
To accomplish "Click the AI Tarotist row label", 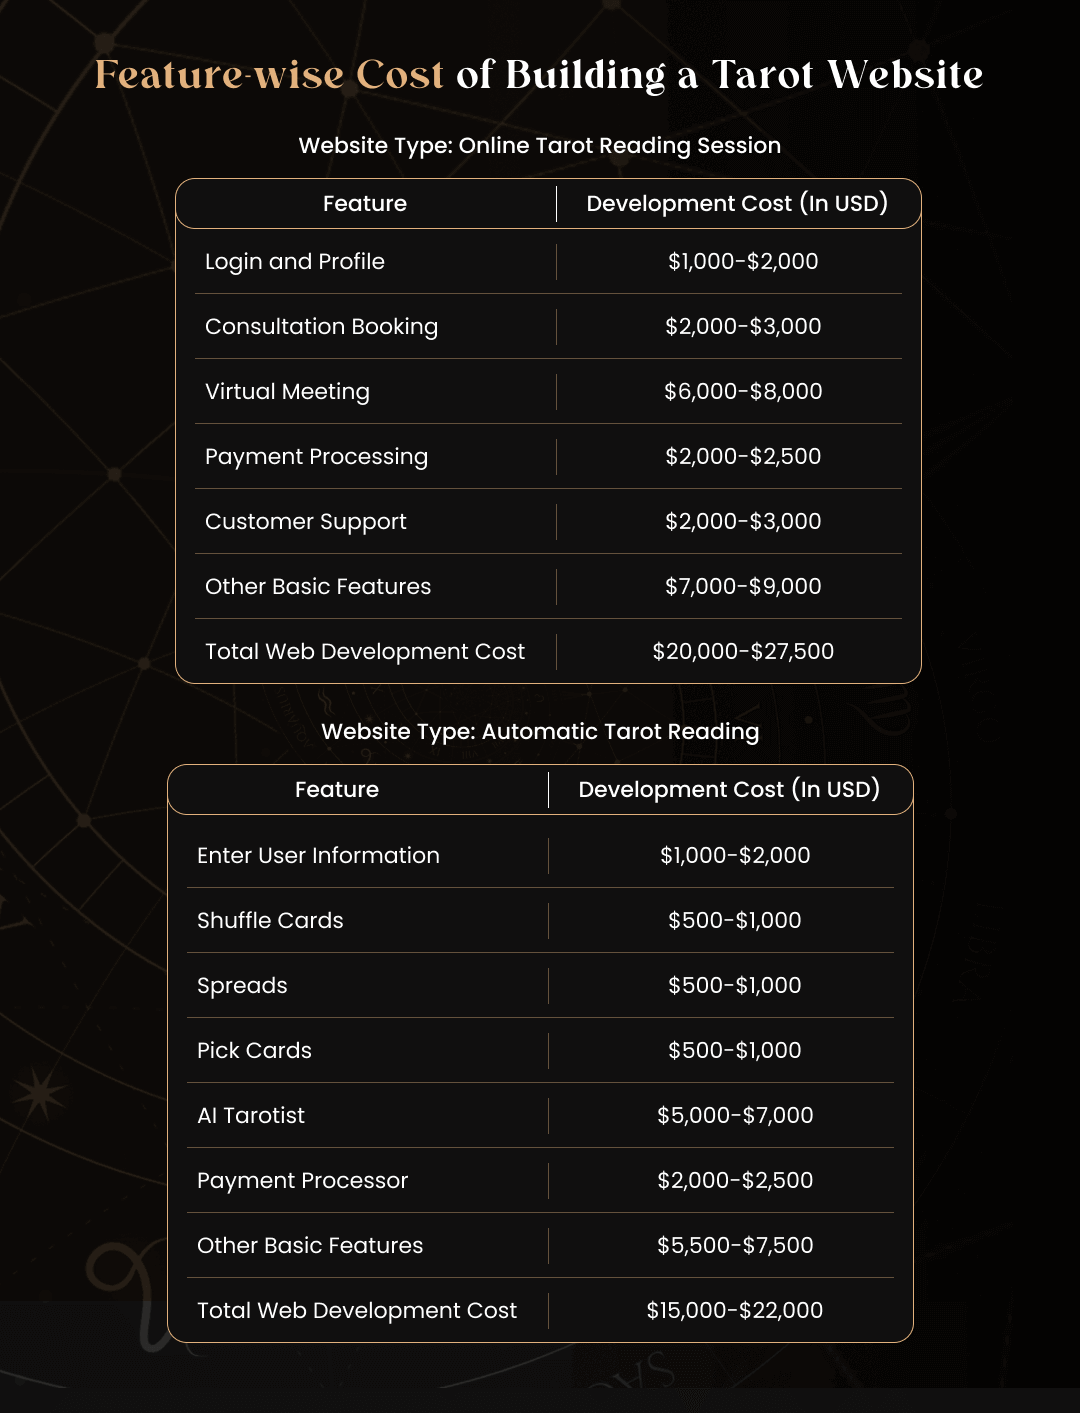I will click(x=251, y=1115).
